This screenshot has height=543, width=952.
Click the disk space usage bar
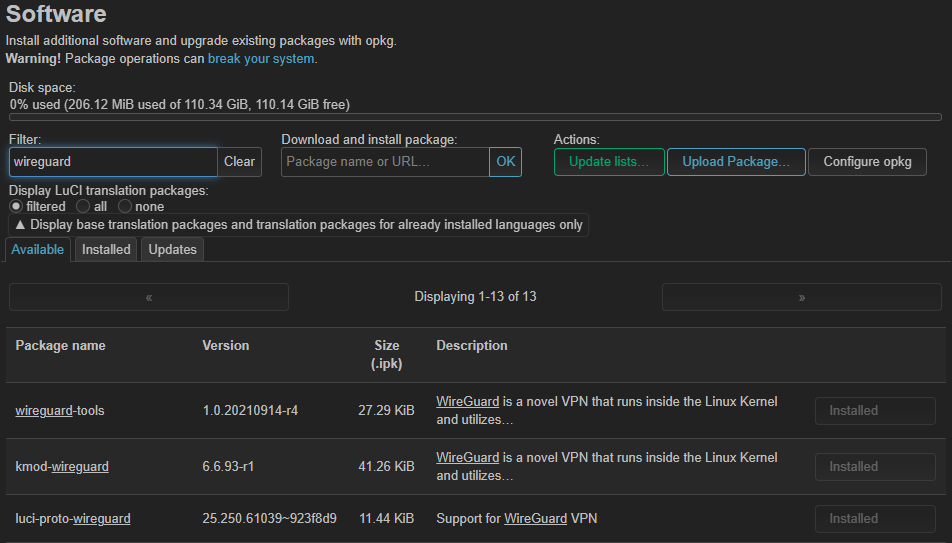click(475, 117)
